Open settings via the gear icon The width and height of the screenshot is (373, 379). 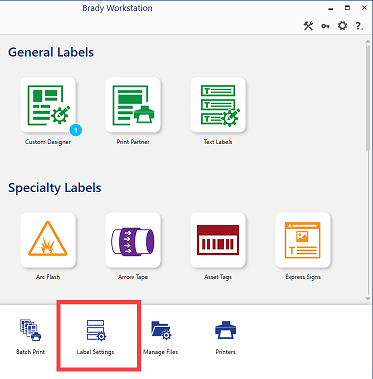click(x=342, y=26)
